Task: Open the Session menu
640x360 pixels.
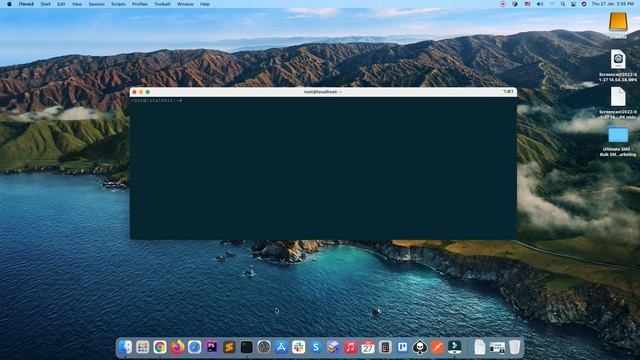Action: click(97, 4)
